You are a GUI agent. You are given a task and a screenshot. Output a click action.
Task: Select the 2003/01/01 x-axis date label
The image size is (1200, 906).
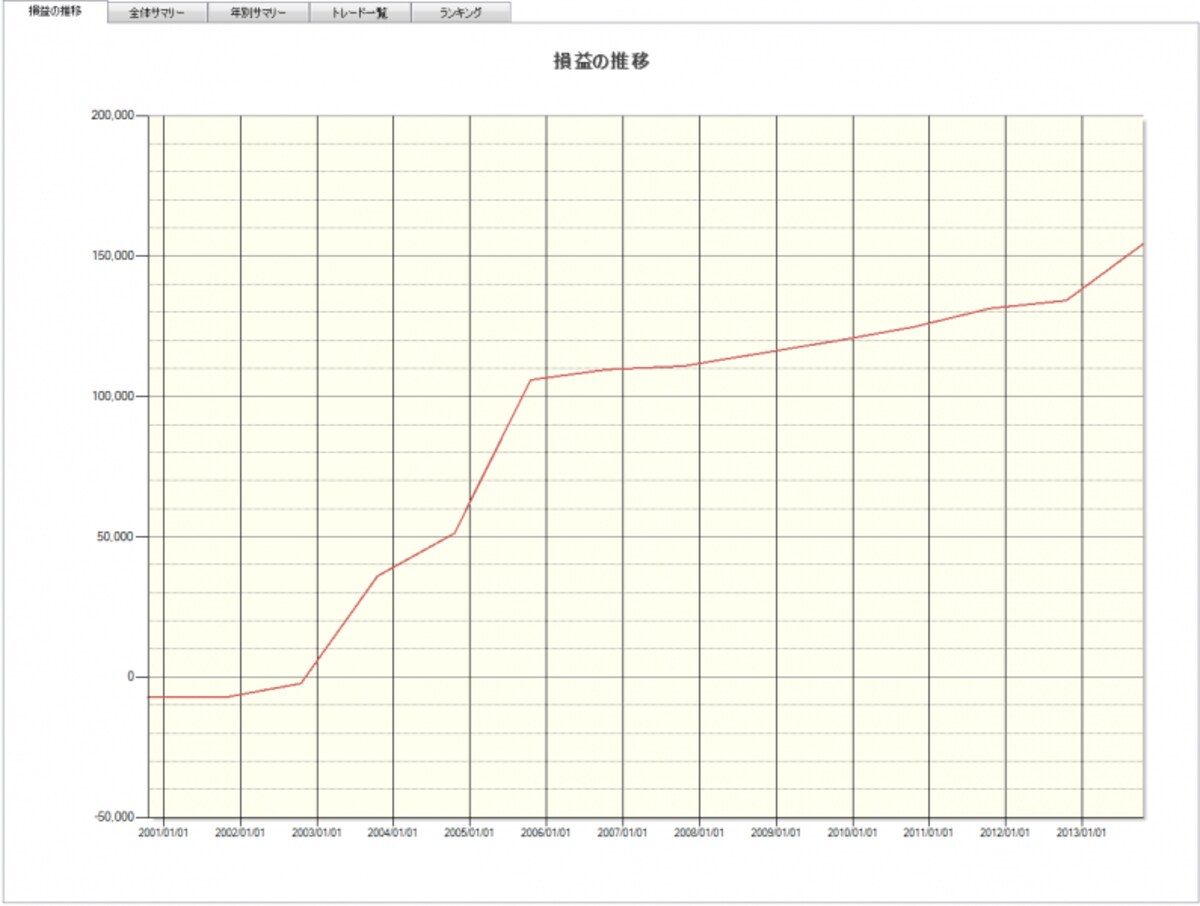(317, 832)
